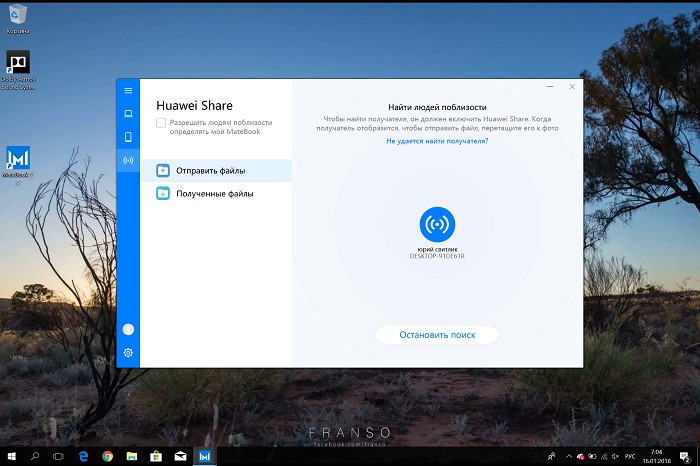700x466 pixels.
Task: Minimize the Huawei Share window
Action: [550, 87]
